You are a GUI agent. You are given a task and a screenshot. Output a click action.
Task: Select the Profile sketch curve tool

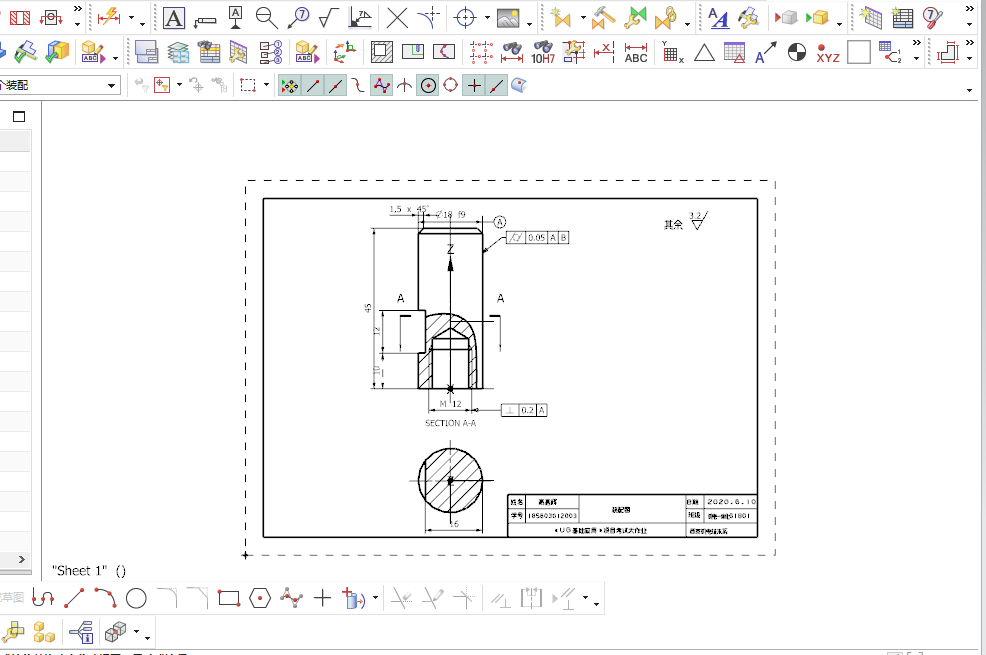click(43, 598)
